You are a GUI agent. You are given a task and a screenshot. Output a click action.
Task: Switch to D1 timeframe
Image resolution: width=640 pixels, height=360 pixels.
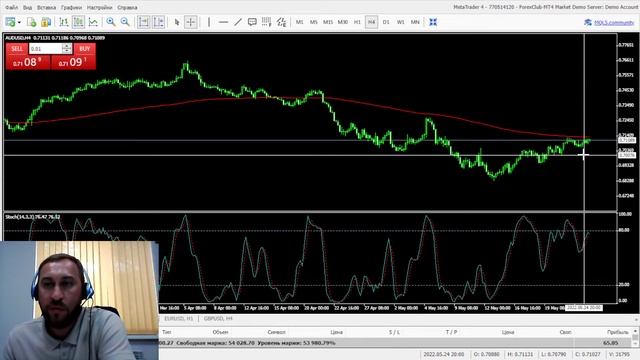386,22
